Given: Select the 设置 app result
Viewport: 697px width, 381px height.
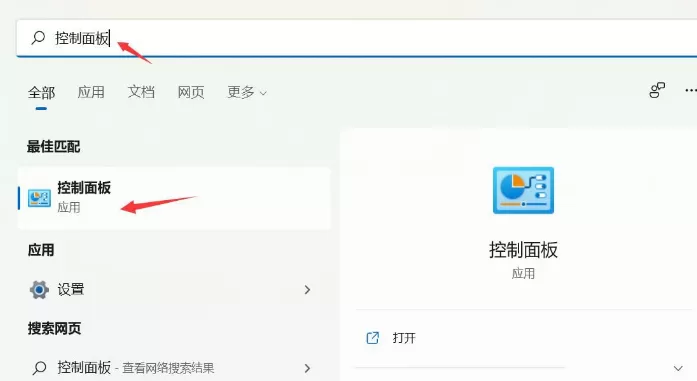Looking at the screenshot, I should (x=174, y=290).
